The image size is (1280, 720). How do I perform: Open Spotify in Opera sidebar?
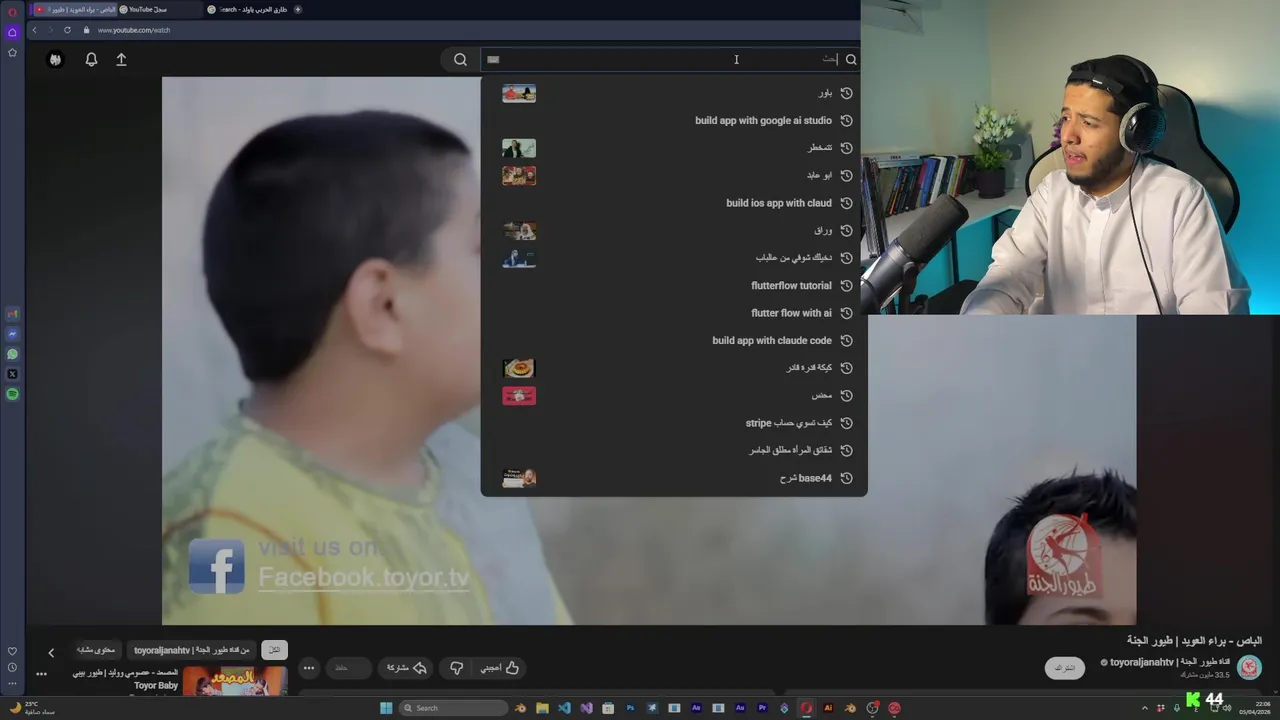click(12, 394)
